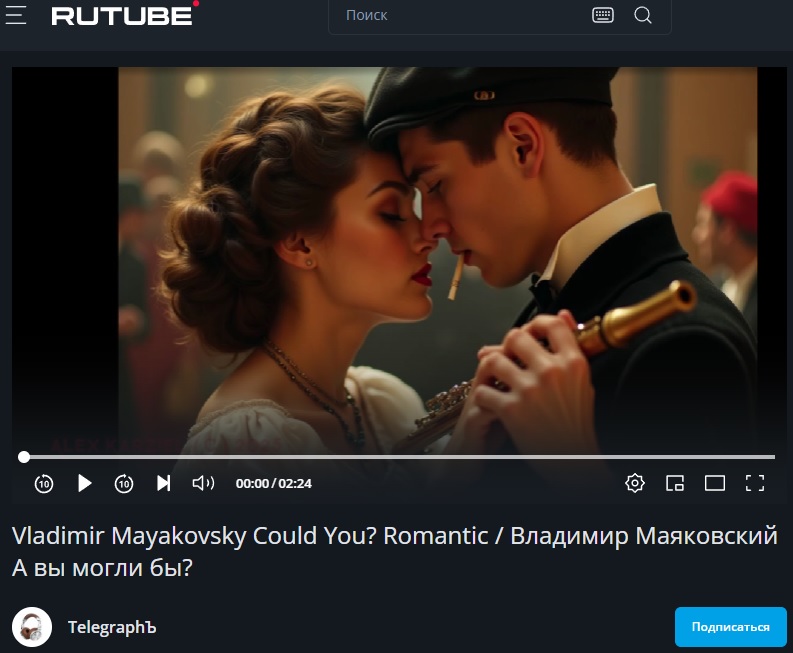Play the video
The image size is (793, 653).
click(x=84, y=484)
